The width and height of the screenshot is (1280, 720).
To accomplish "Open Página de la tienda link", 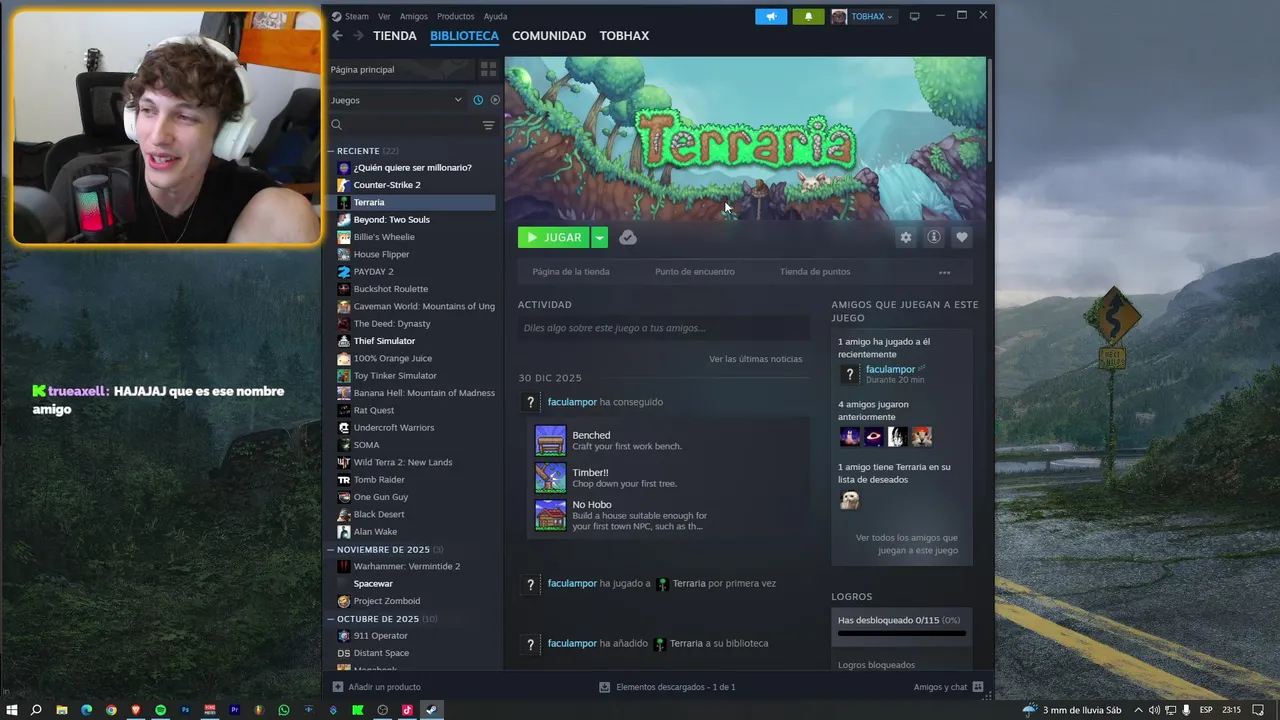I will pos(571,272).
